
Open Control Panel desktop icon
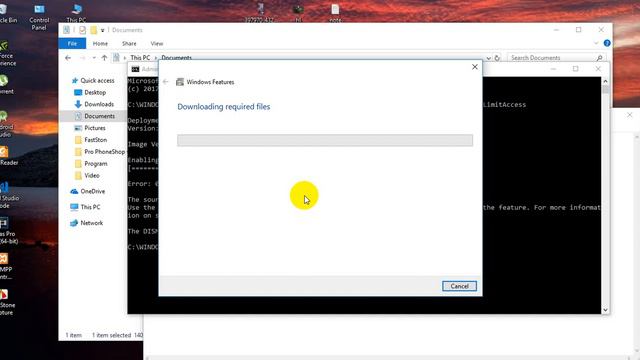pos(39,16)
